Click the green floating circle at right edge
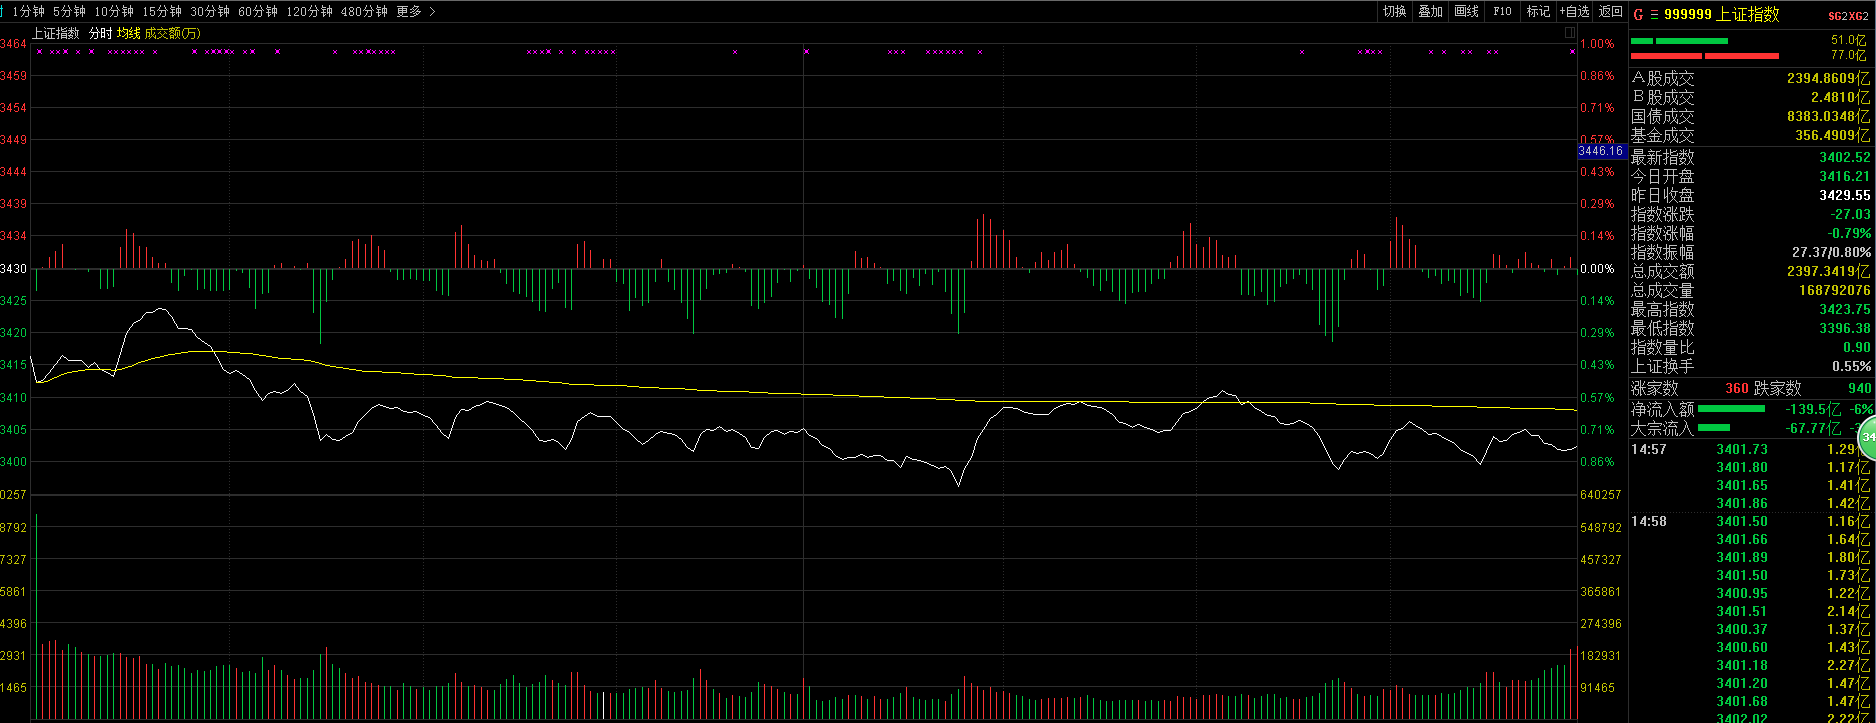 (1867, 438)
